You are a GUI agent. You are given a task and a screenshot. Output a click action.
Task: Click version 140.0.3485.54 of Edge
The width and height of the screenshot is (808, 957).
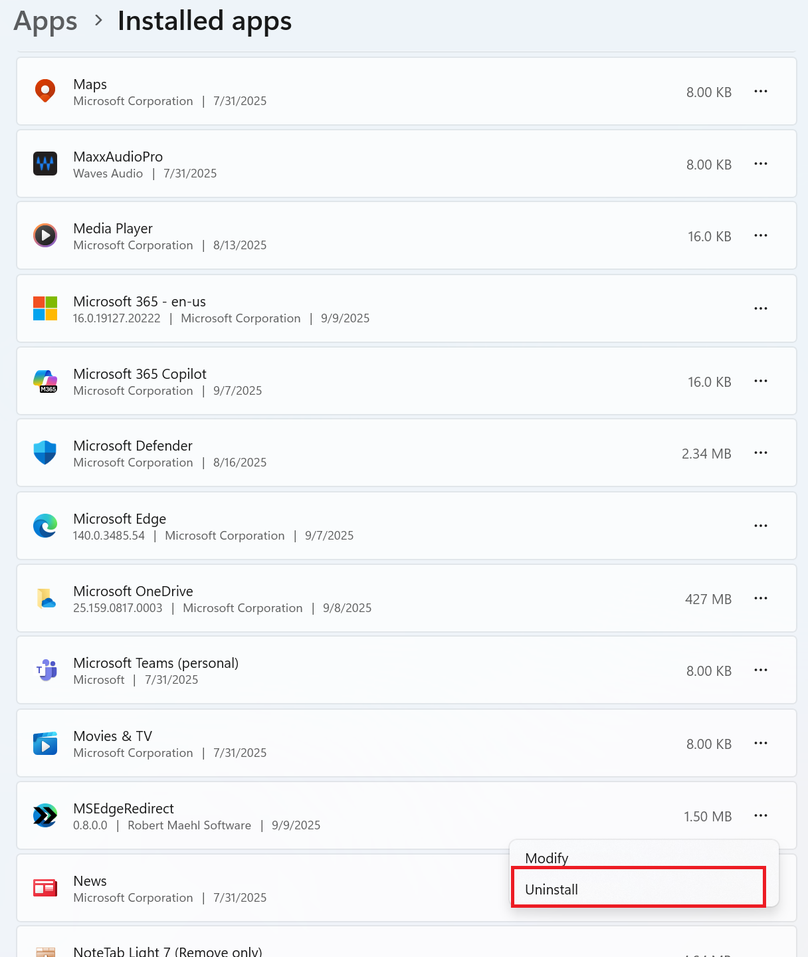pos(109,535)
